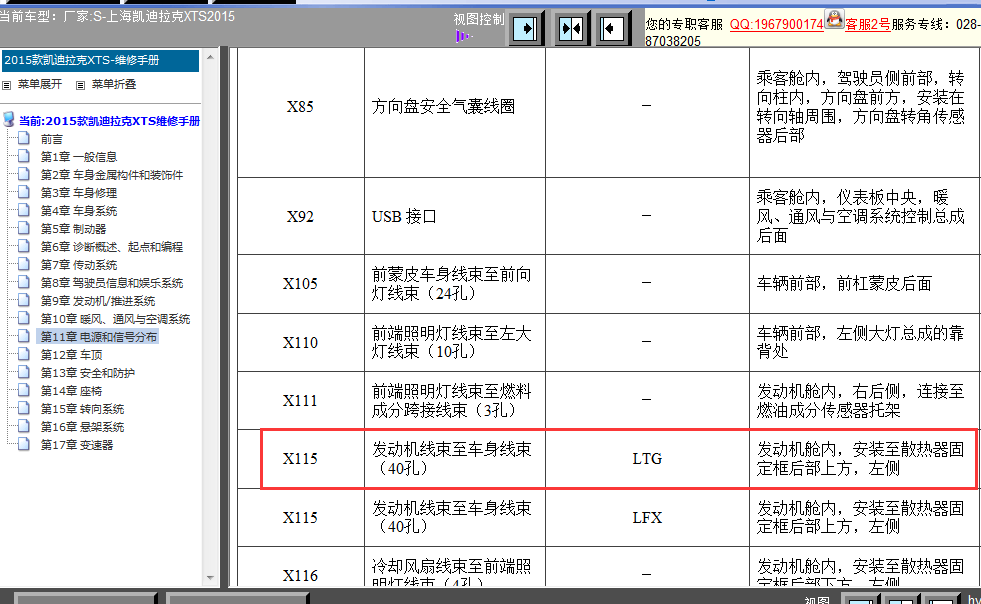The height and width of the screenshot is (604, 981).
Task: Click 前蒙皮车身线束至前向灯线束（24孔） cell
Action: [455, 284]
